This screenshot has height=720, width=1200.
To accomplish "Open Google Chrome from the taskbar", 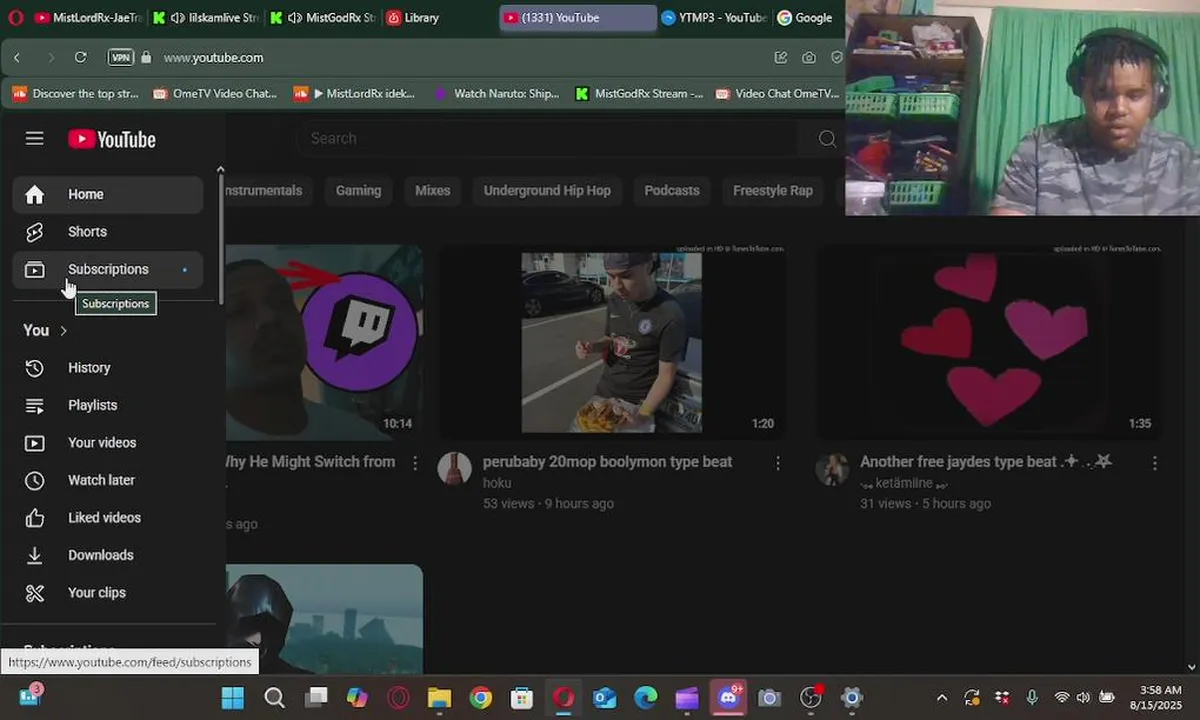I will point(481,698).
